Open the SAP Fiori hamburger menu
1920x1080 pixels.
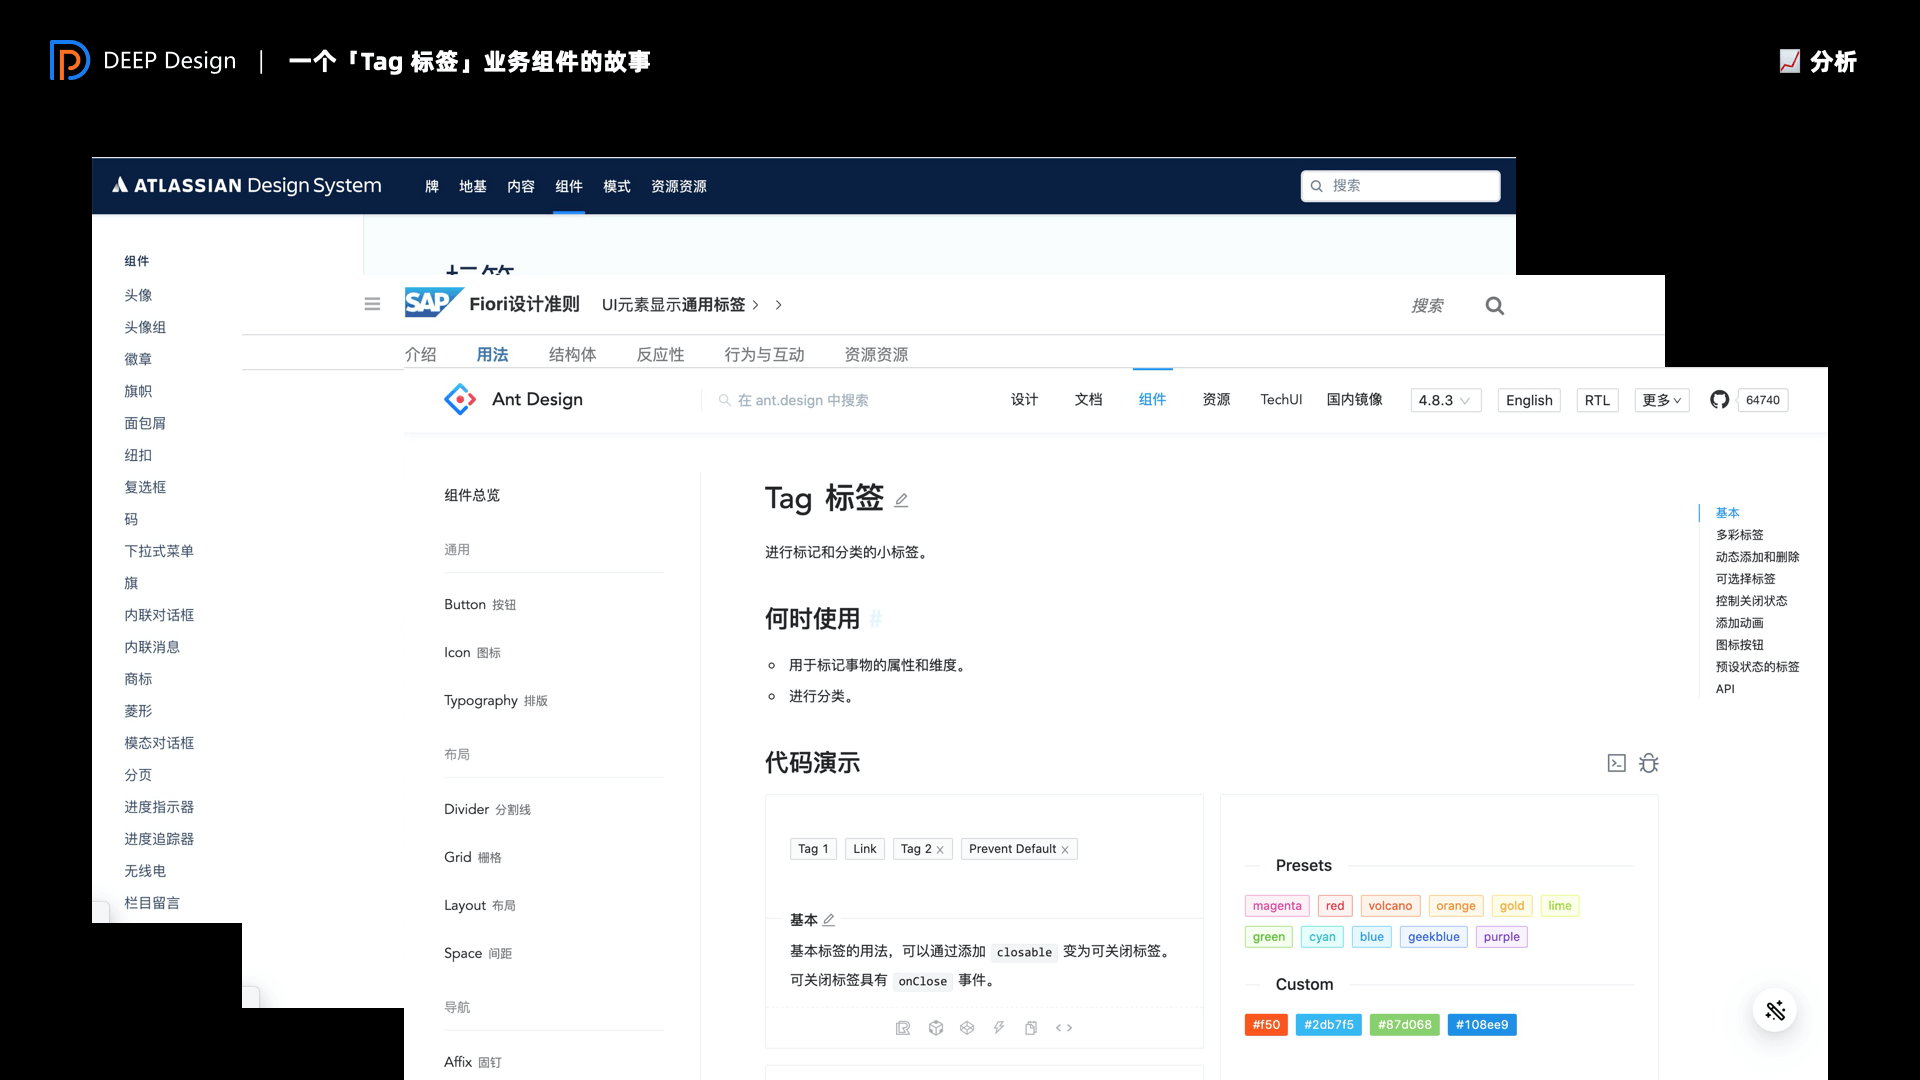(372, 304)
